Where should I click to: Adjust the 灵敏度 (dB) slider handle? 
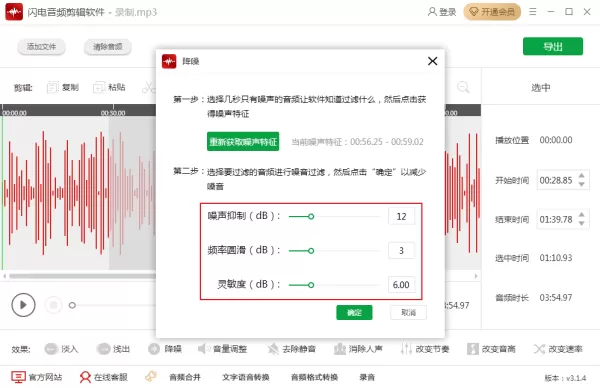pyautogui.click(x=311, y=285)
